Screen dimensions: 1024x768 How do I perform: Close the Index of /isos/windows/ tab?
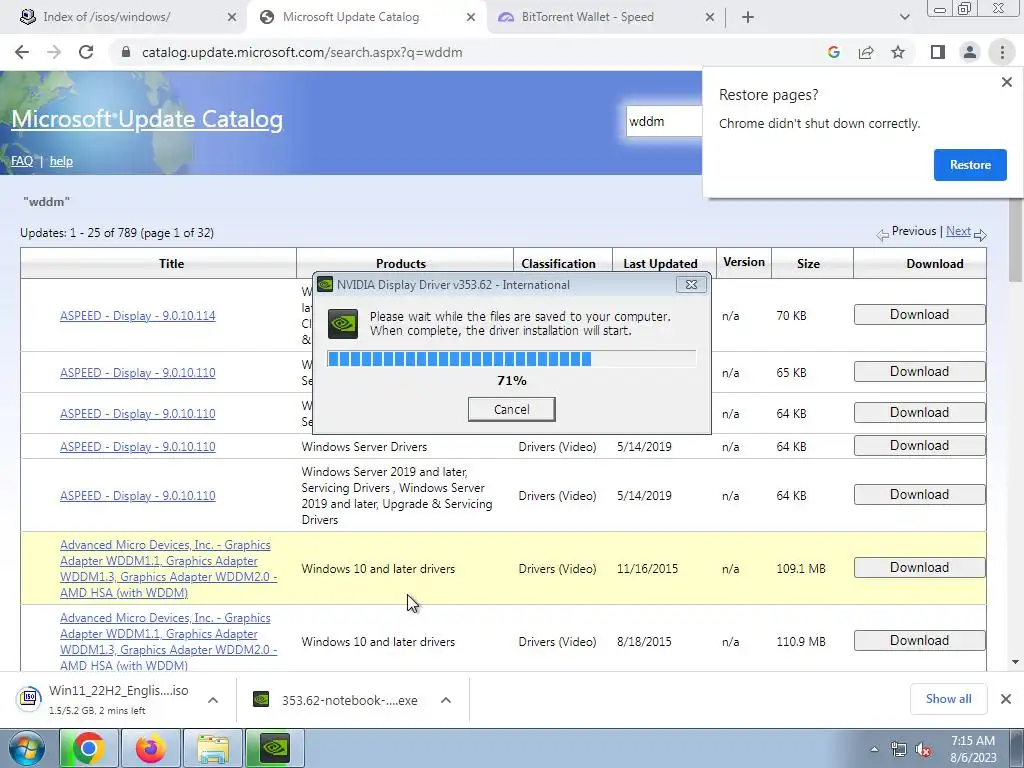point(232,18)
